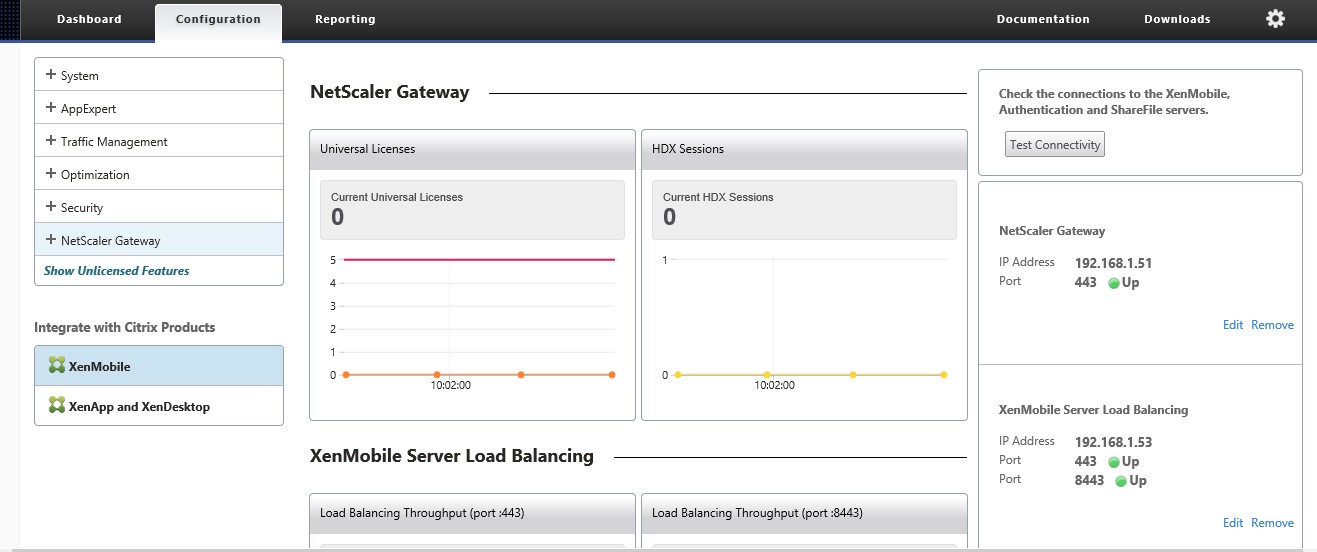Click Show Unlicensed Features link
The width and height of the screenshot is (1317, 552).
click(x=116, y=271)
